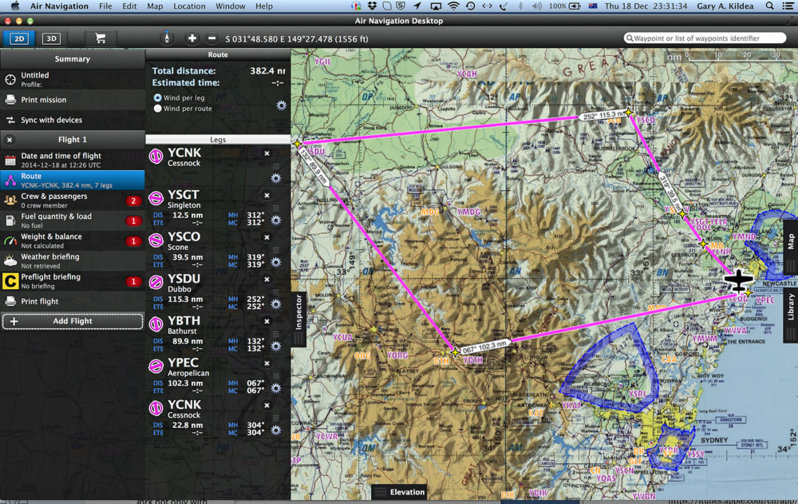Viewport: 798px width, 504px height.
Task: Remove the YSDU Dubbo leg
Action: click(x=267, y=279)
